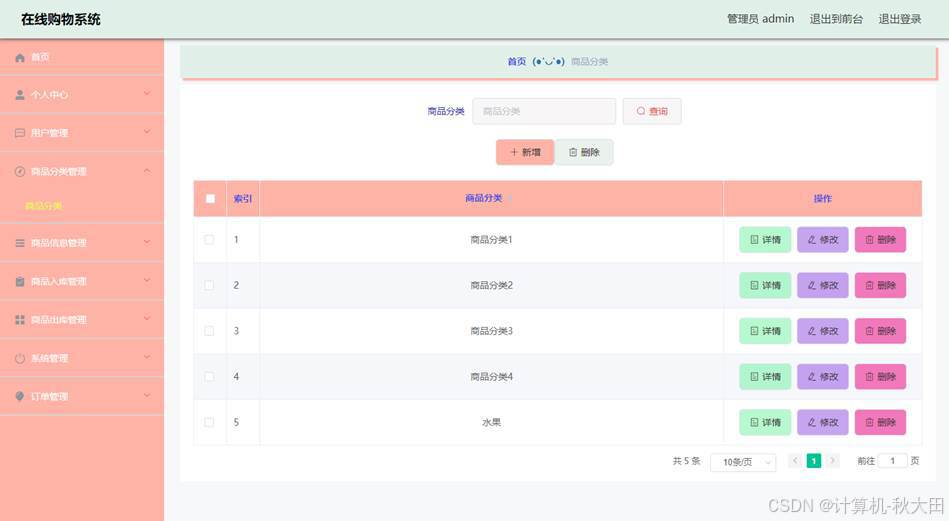Screen dimensions: 949x521
Task: Click the power icon beside 系统管理
Action: pos(20,359)
